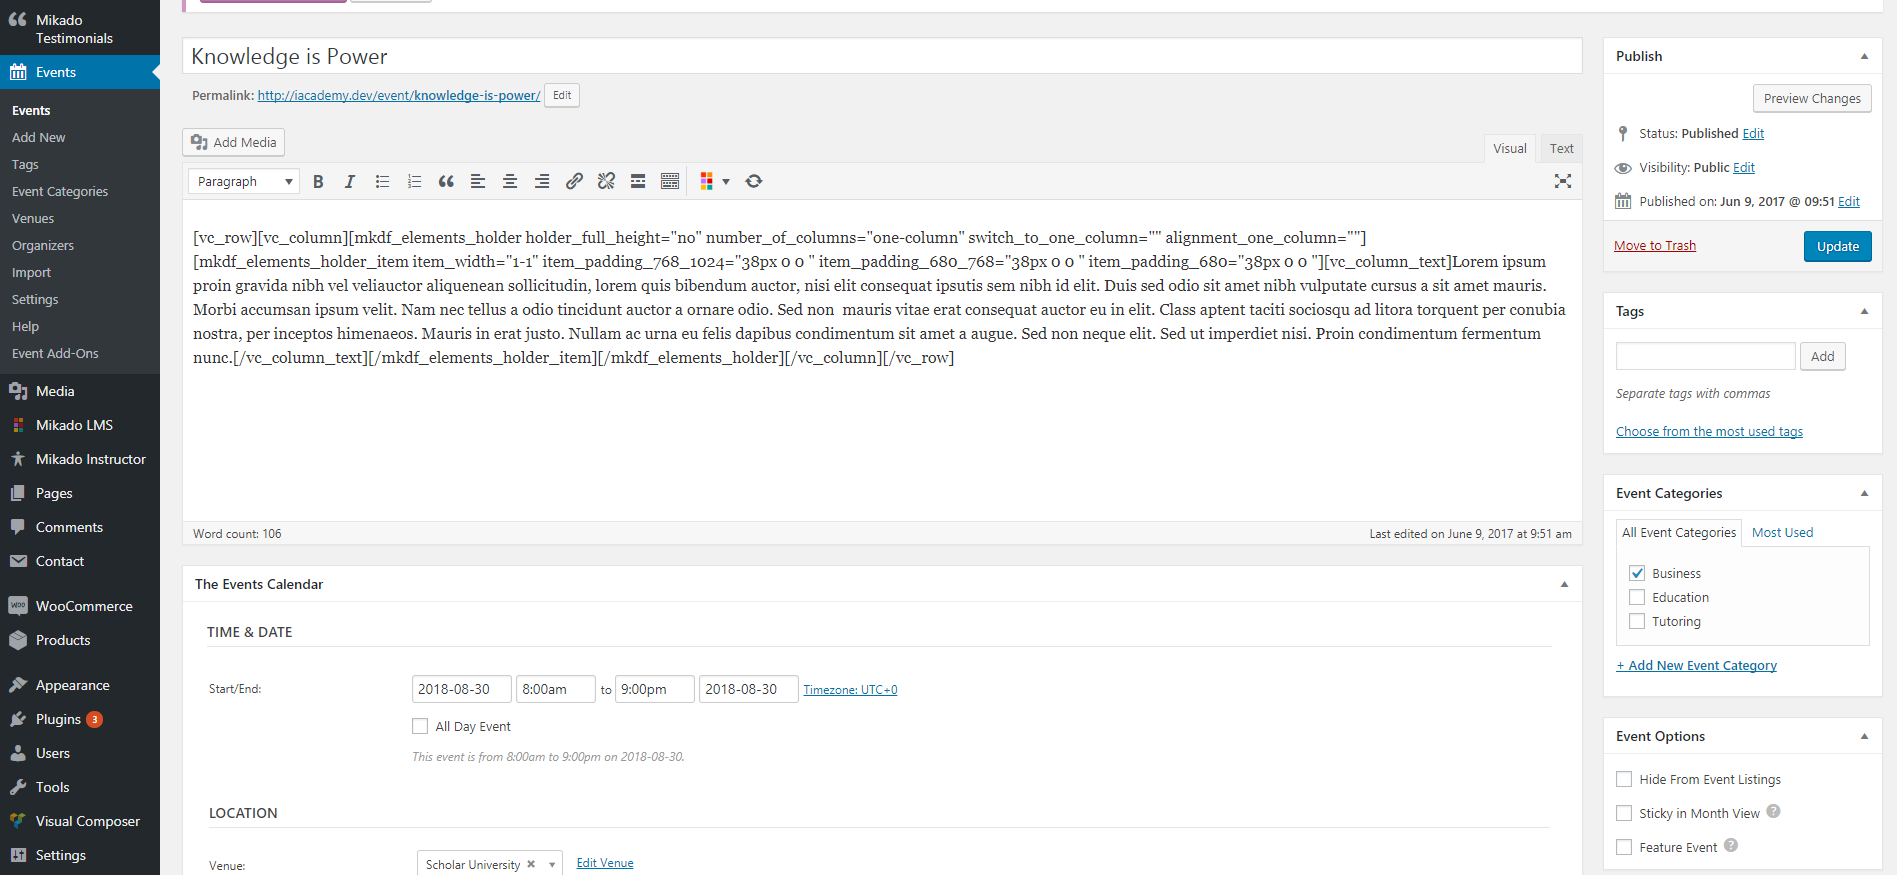Image resolution: width=1897 pixels, height=875 pixels.
Task: Align text right
Action: coord(542,181)
